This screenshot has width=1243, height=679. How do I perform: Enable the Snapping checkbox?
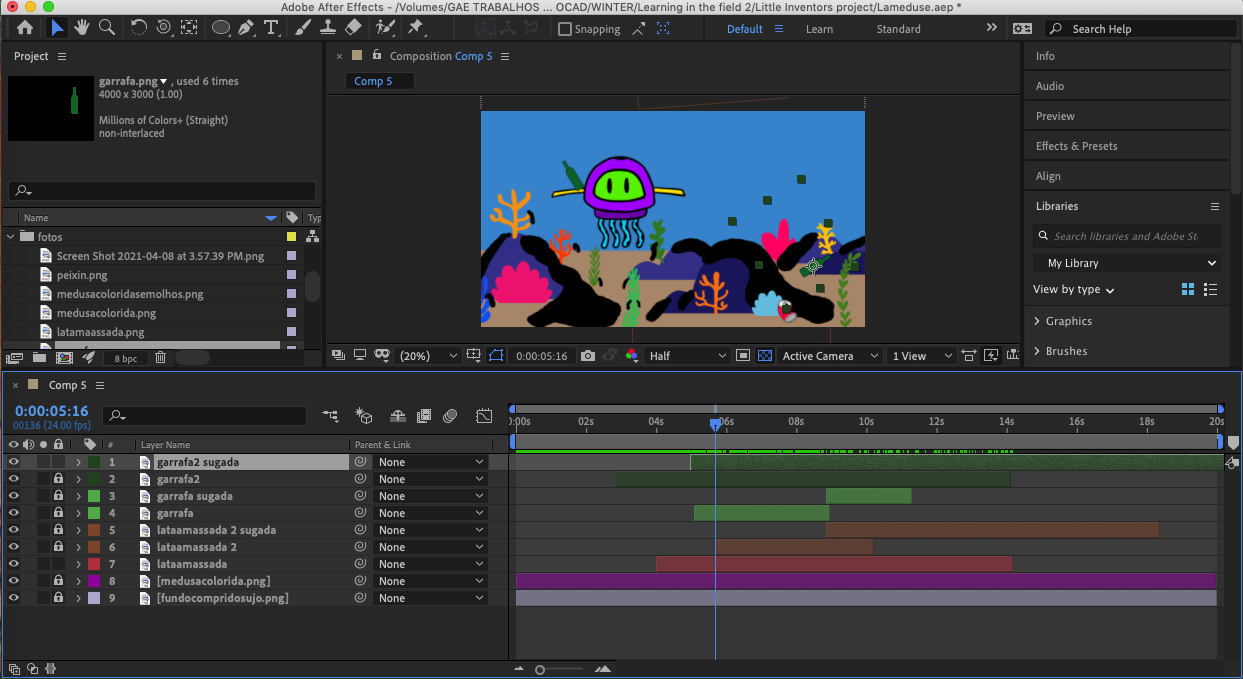click(x=565, y=29)
